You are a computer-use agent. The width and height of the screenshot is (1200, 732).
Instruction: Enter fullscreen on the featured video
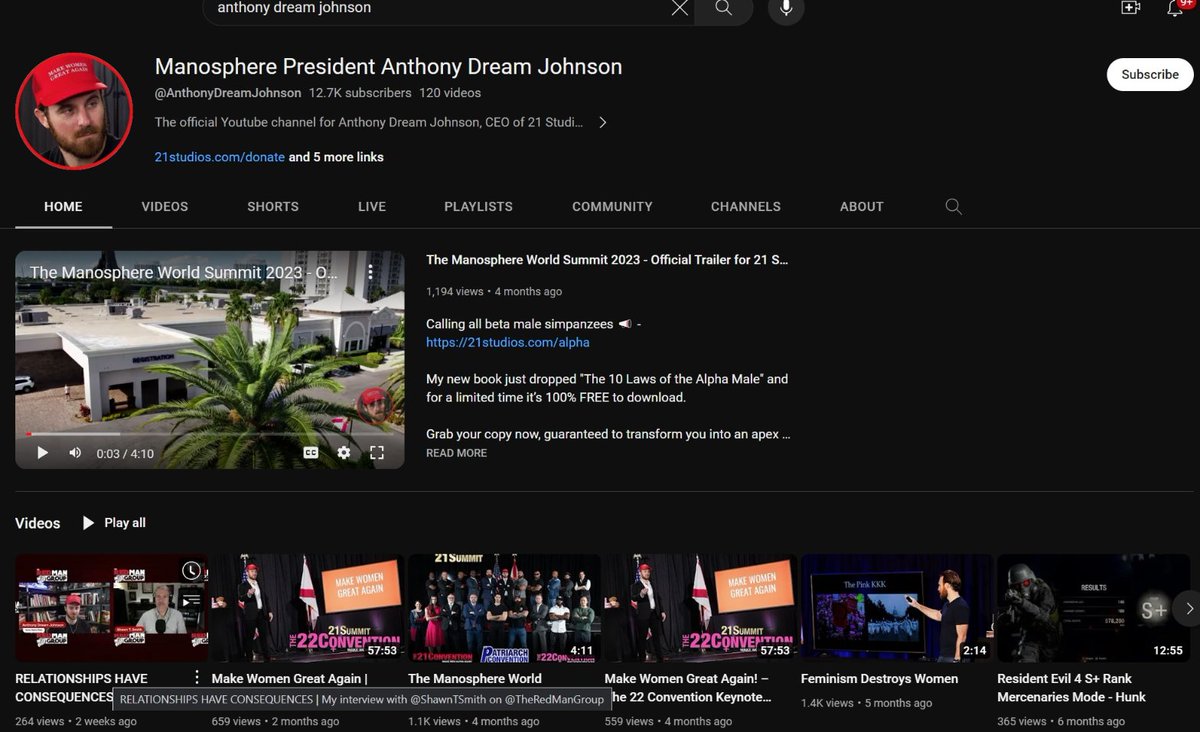[x=377, y=452]
